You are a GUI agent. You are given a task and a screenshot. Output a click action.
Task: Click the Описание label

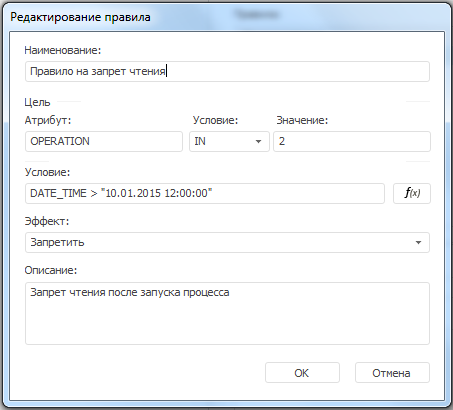click(51, 270)
